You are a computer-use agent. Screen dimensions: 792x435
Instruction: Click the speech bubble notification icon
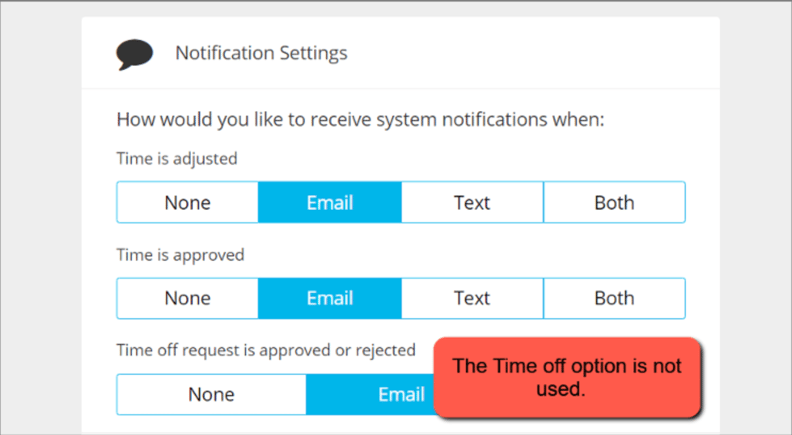pyautogui.click(x=134, y=53)
